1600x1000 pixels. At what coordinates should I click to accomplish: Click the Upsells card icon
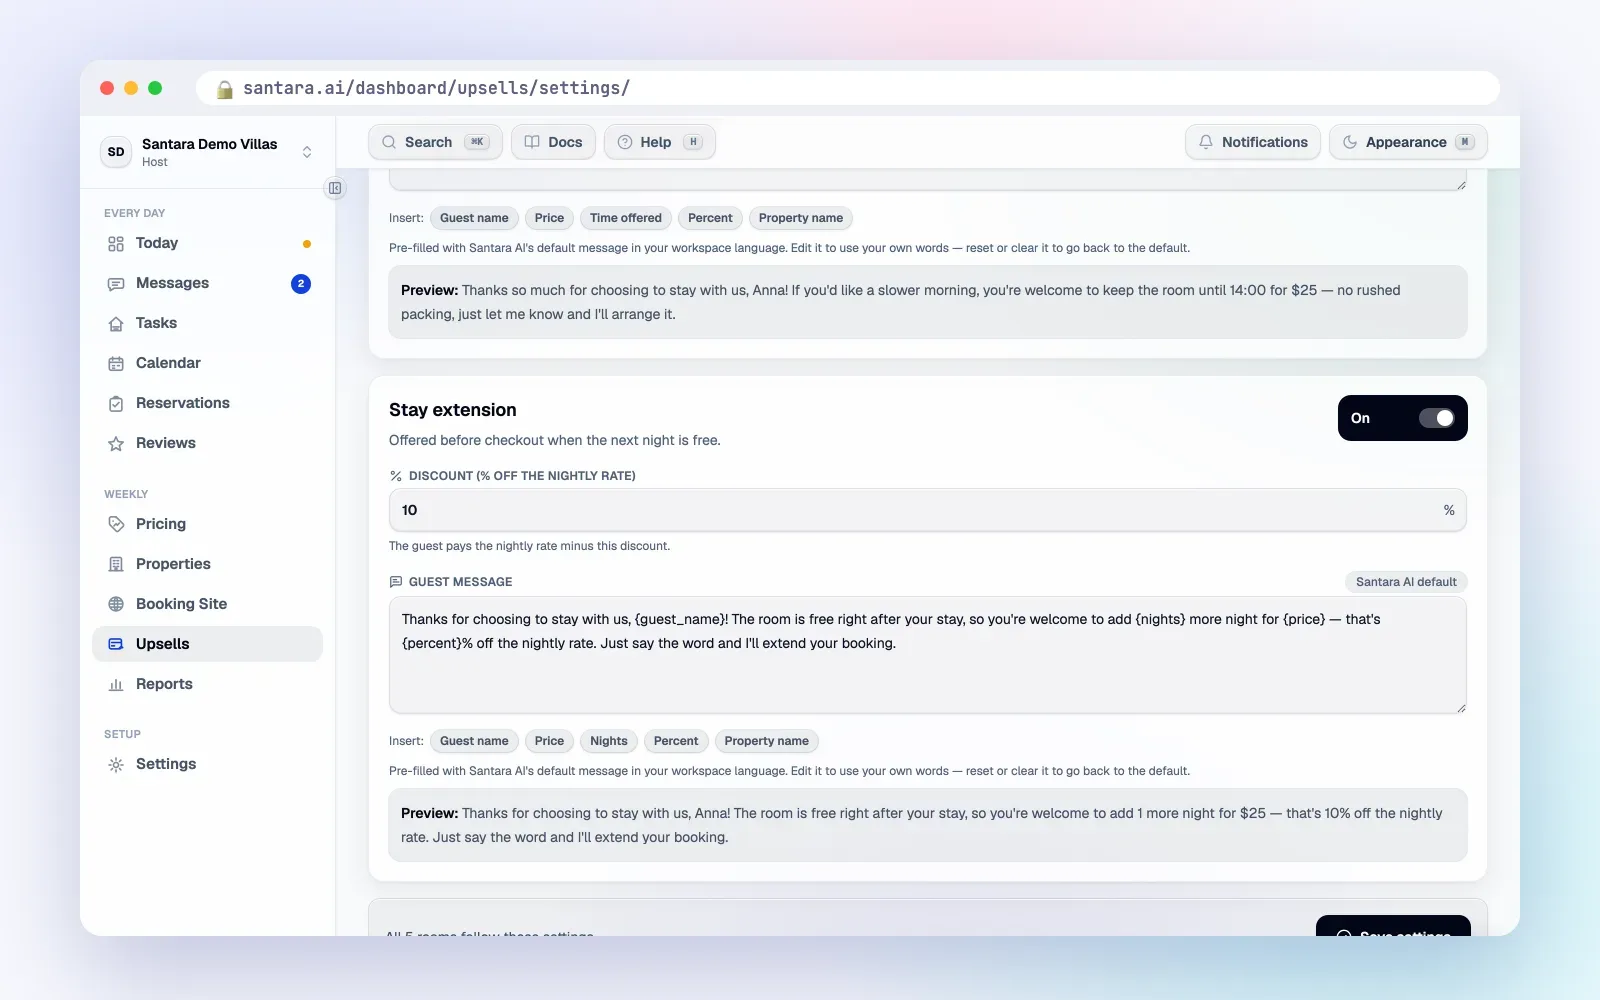pyautogui.click(x=116, y=644)
